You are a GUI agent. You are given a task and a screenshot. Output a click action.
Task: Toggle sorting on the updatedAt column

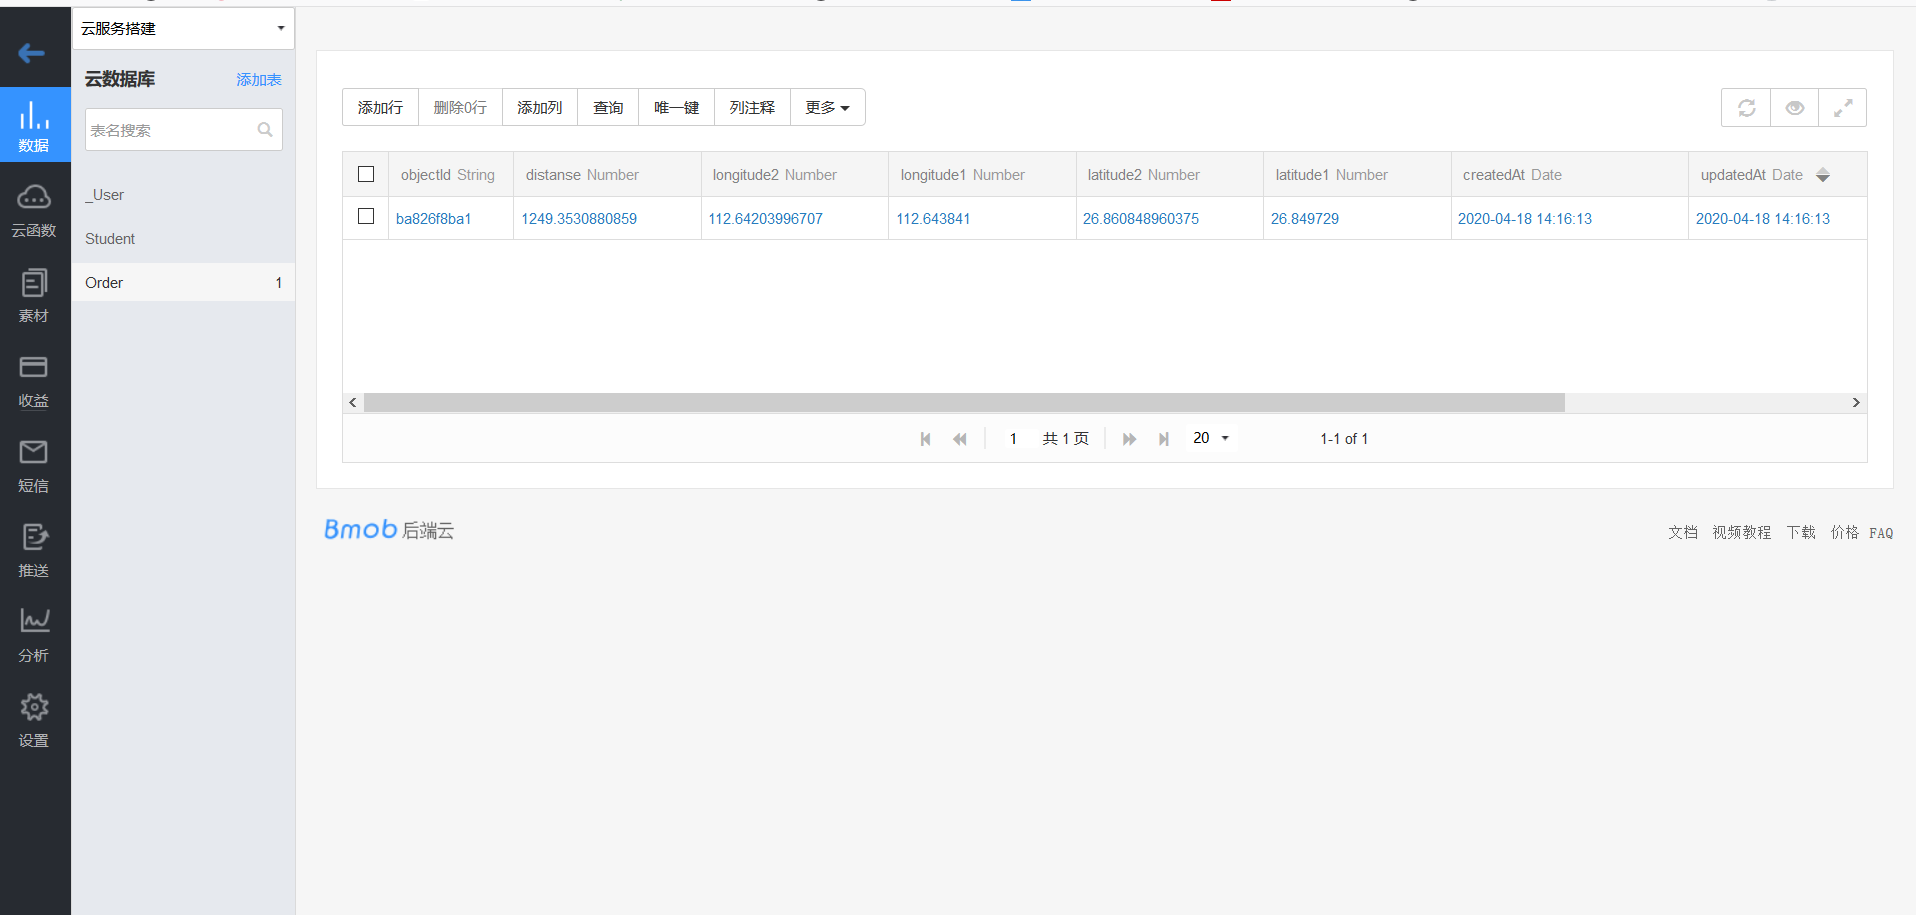(1824, 174)
